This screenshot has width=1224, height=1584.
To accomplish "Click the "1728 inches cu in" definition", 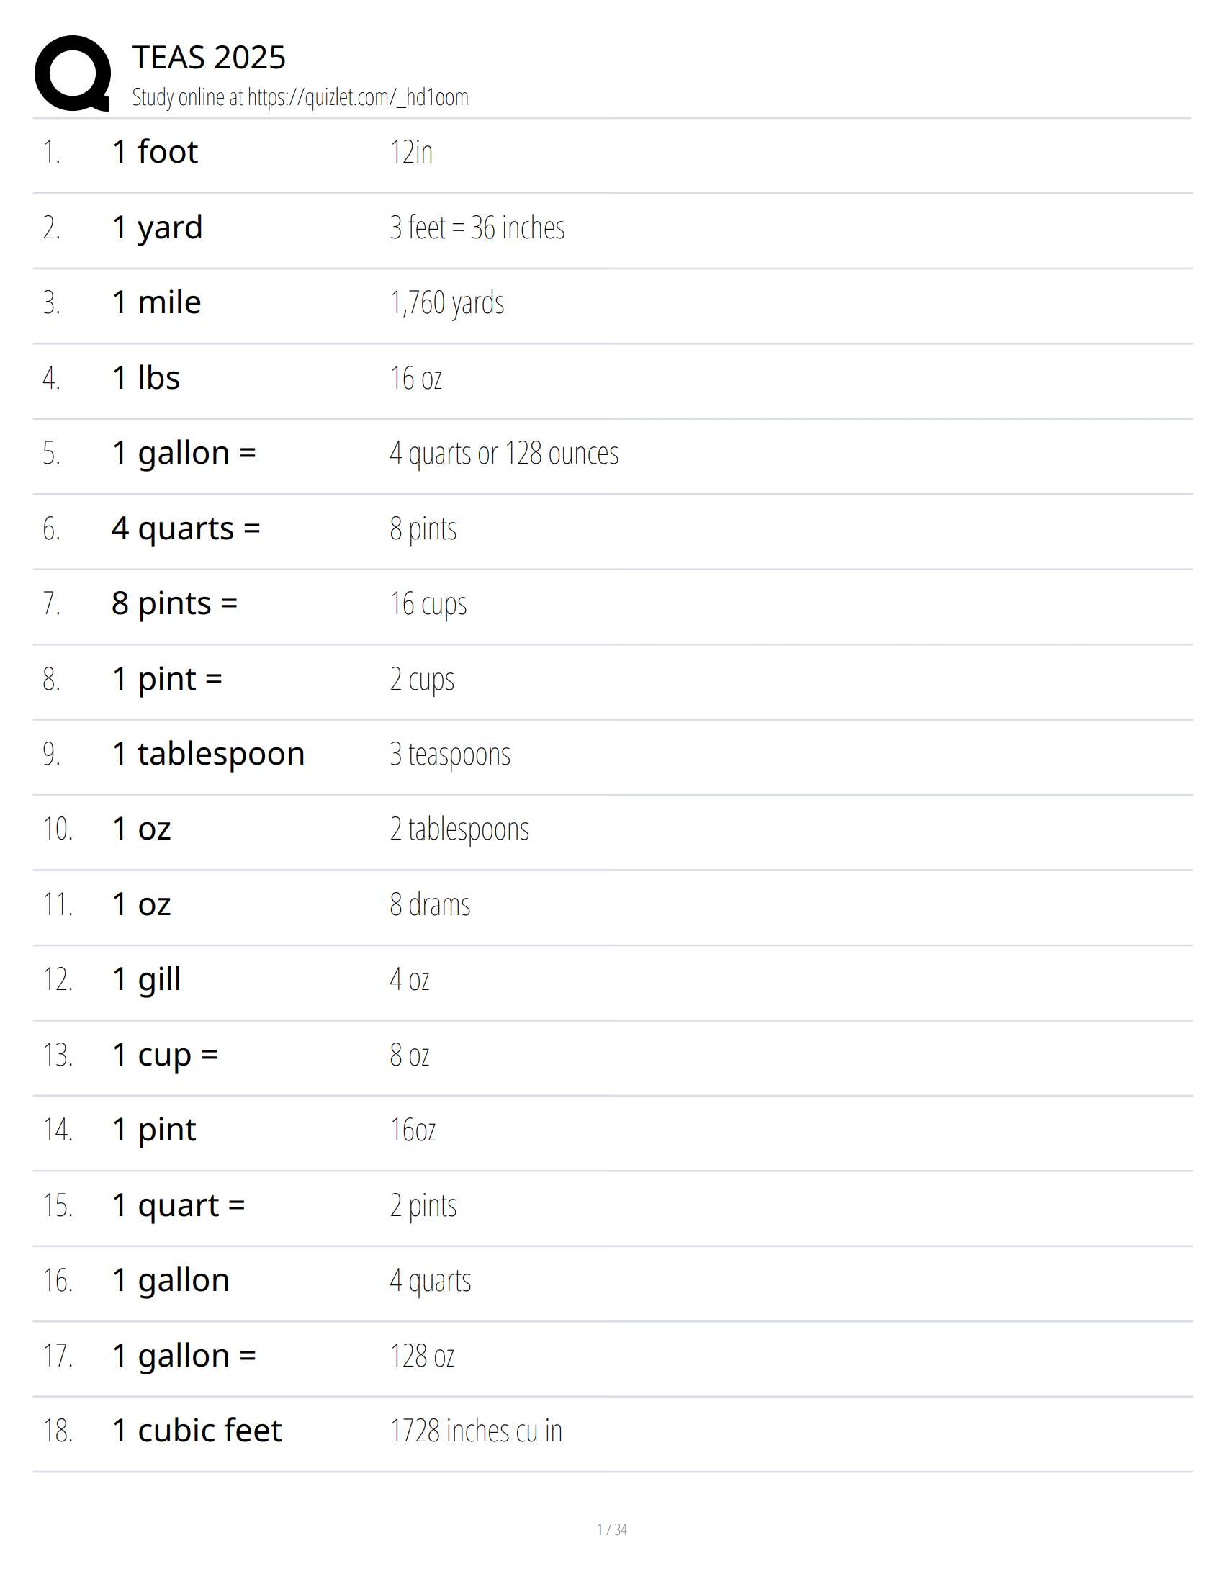I will click(476, 1431).
